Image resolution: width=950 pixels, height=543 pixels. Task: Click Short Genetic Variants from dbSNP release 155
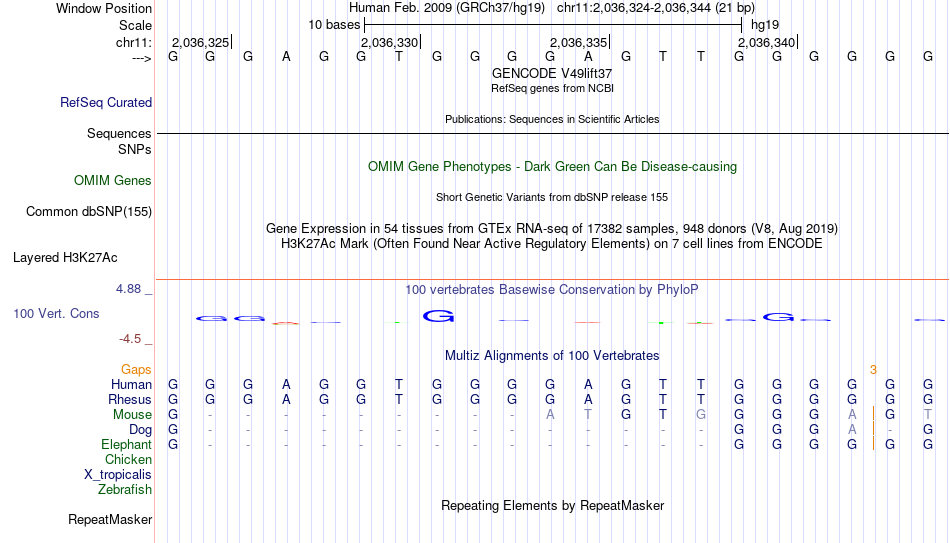552,198
